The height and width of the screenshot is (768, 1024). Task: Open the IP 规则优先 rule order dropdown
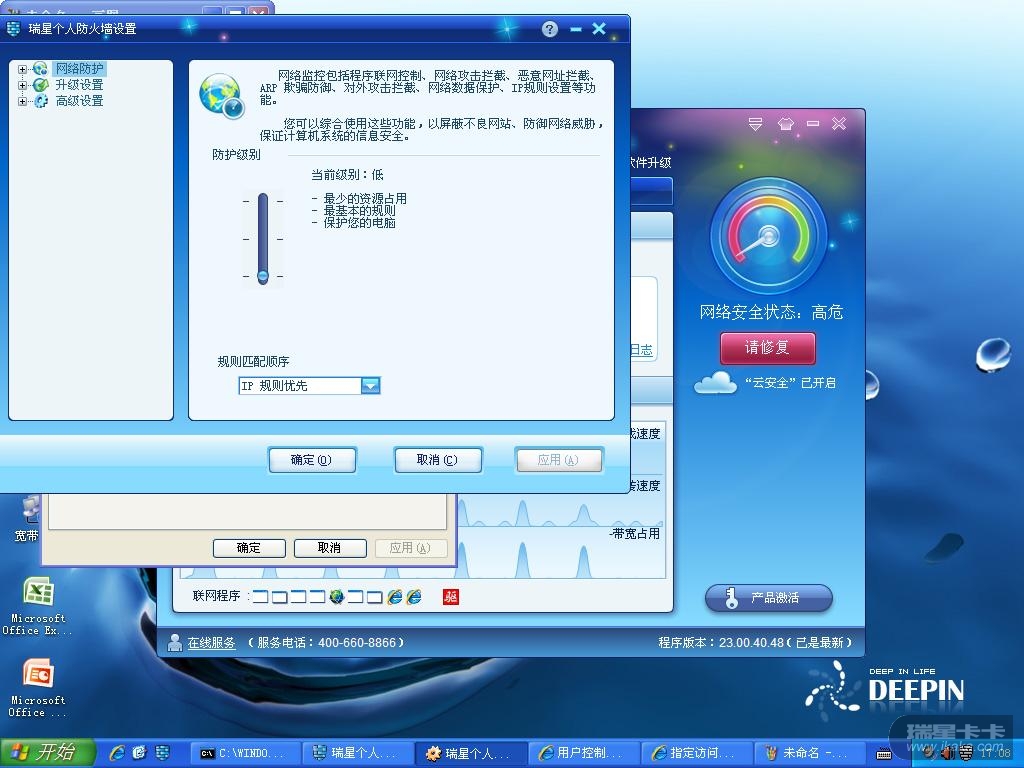coord(370,386)
